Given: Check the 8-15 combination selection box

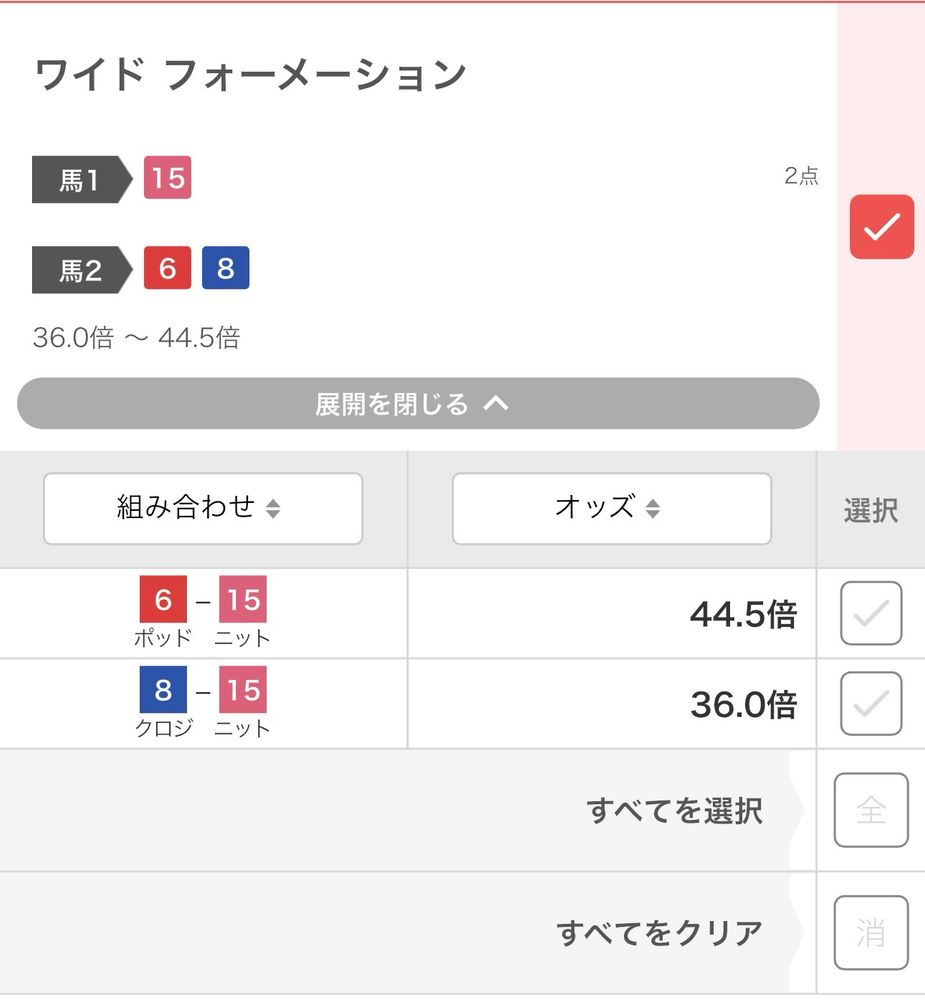Looking at the screenshot, I should pyautogui.click(x=871, y=703).
